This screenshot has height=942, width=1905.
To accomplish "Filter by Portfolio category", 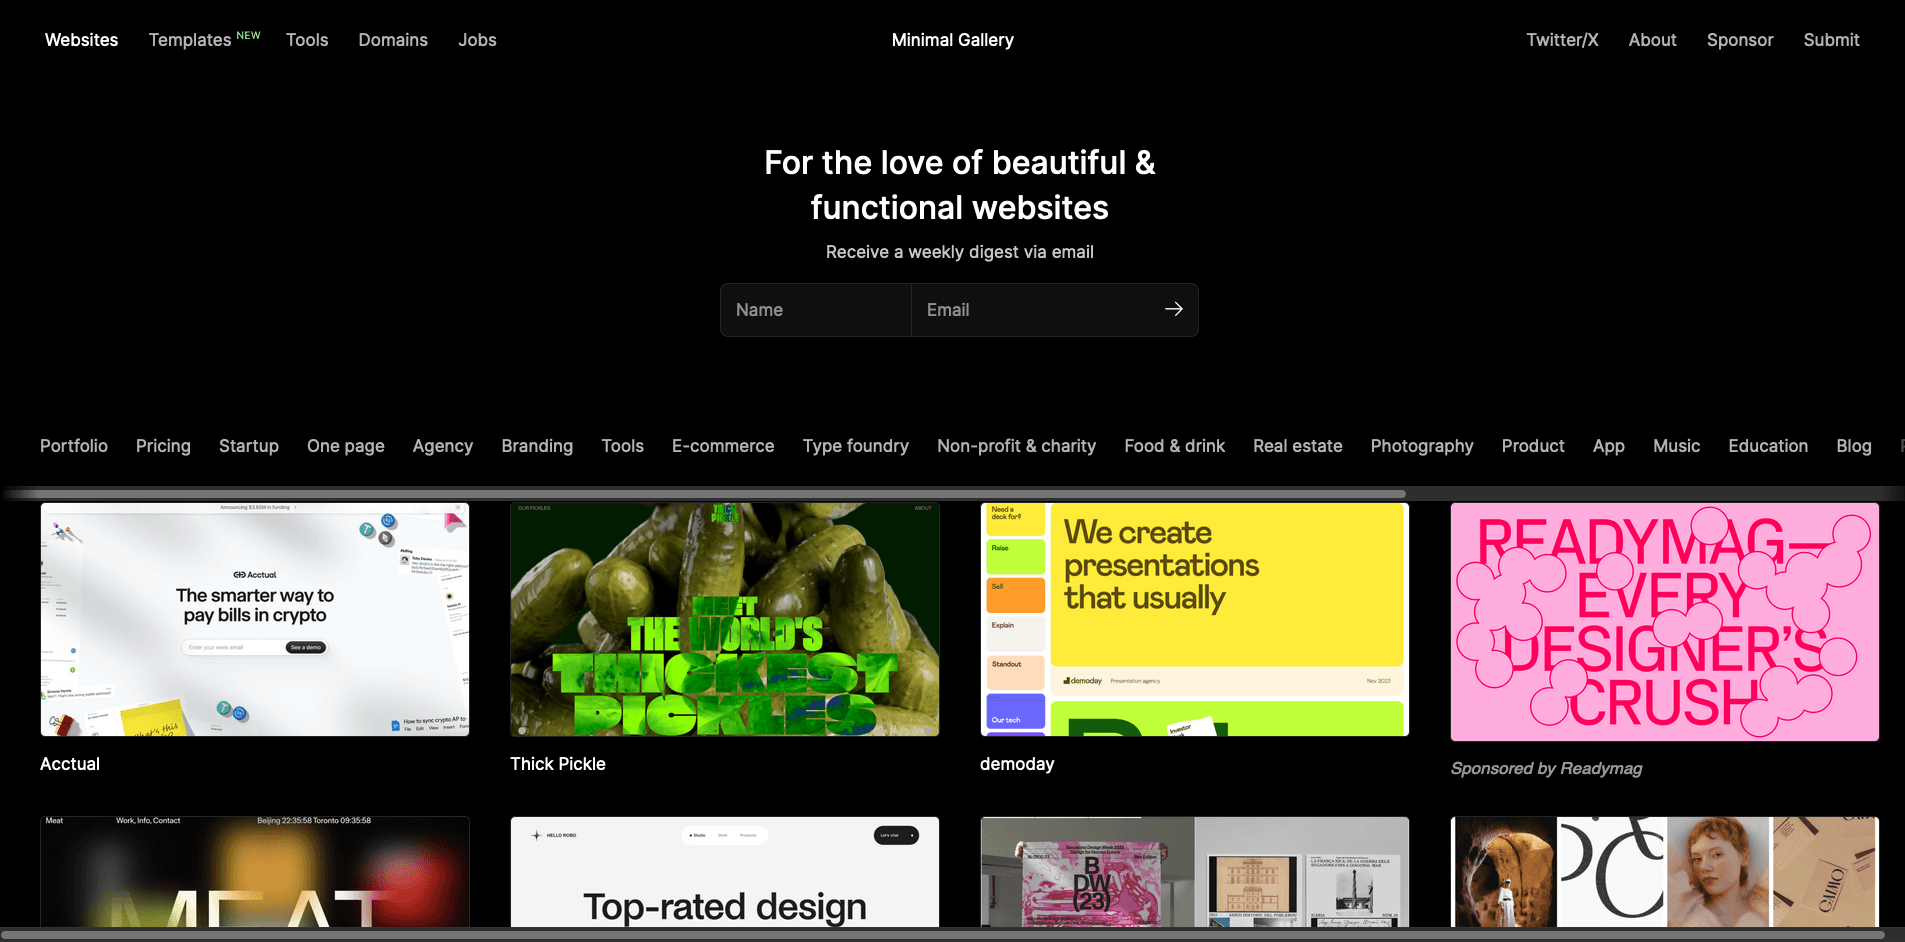I will point(74,446).
